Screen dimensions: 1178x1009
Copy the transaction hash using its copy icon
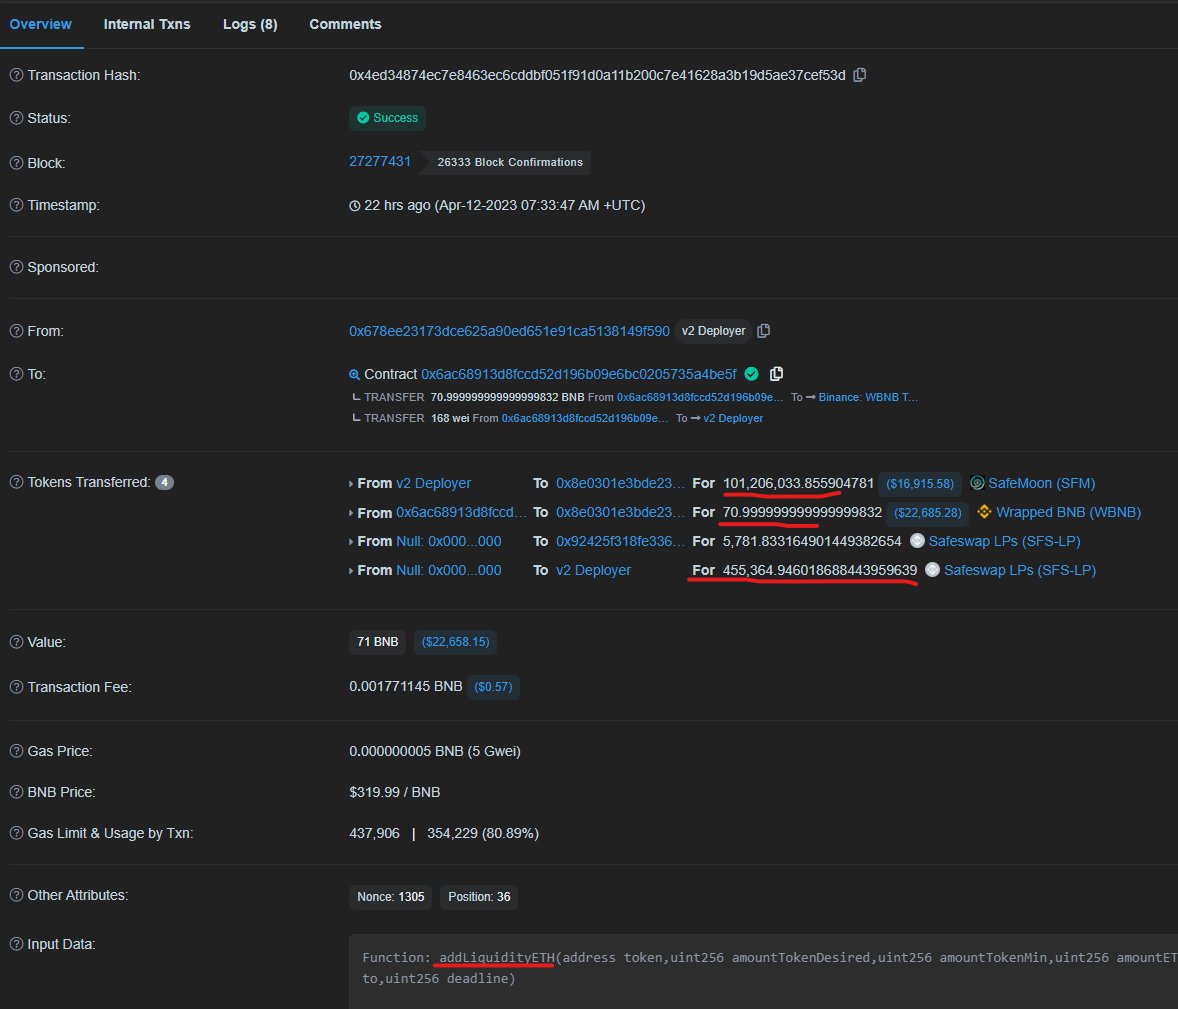pyautogui.click(x=857, y=74)
